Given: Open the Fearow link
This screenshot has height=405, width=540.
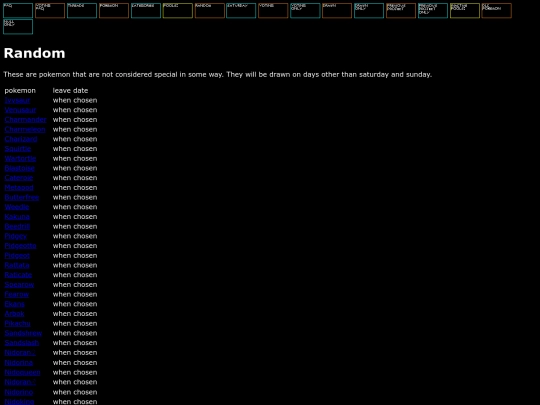Looking at the screenshot, I should point(17,294).
